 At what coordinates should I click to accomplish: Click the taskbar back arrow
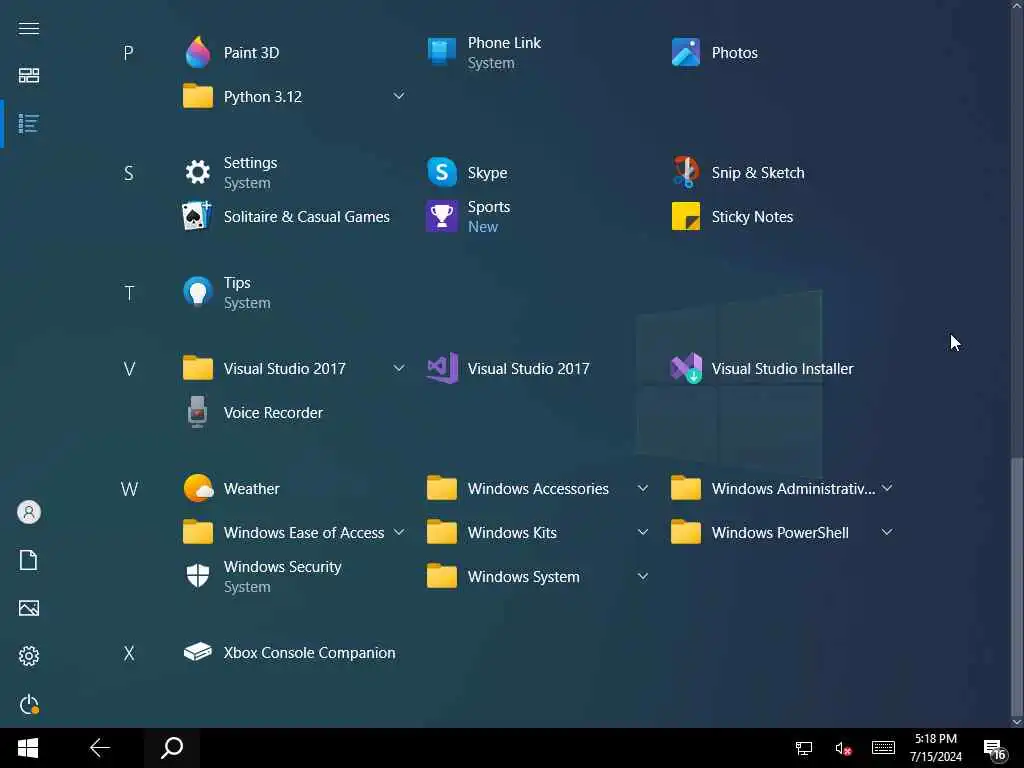click(x=100, y=748)
